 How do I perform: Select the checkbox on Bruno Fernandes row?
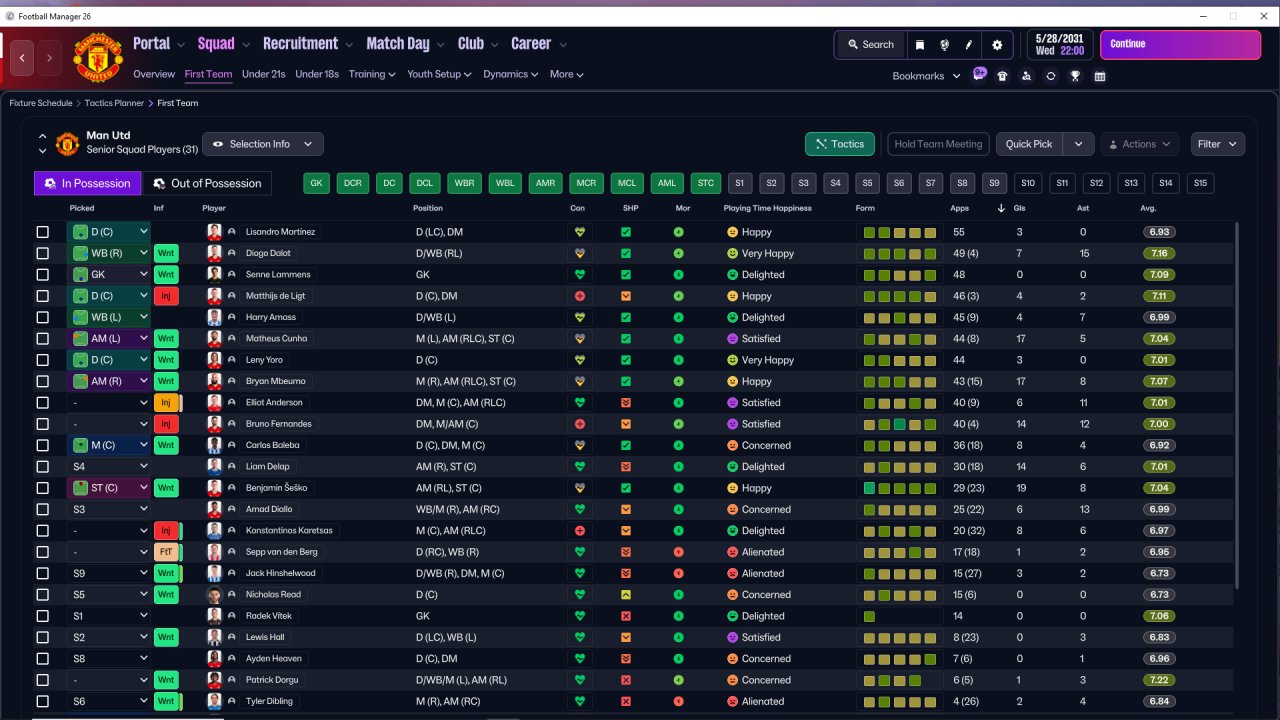coord(42,424)
